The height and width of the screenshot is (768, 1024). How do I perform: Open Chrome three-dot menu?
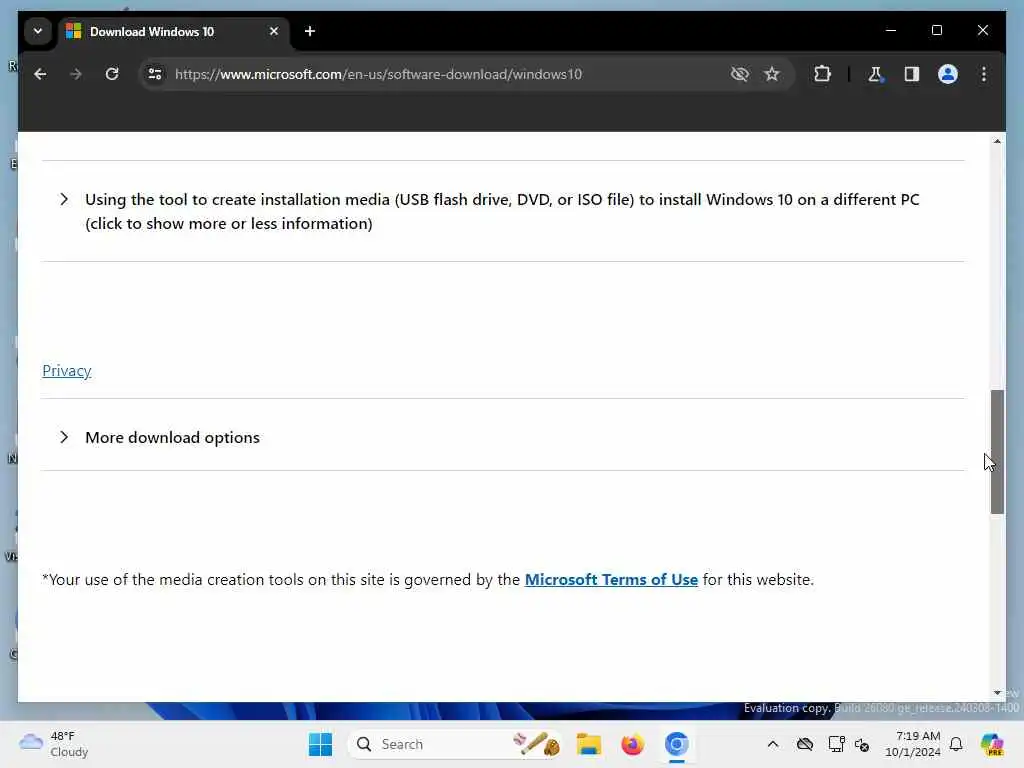[x=984, y=74]
